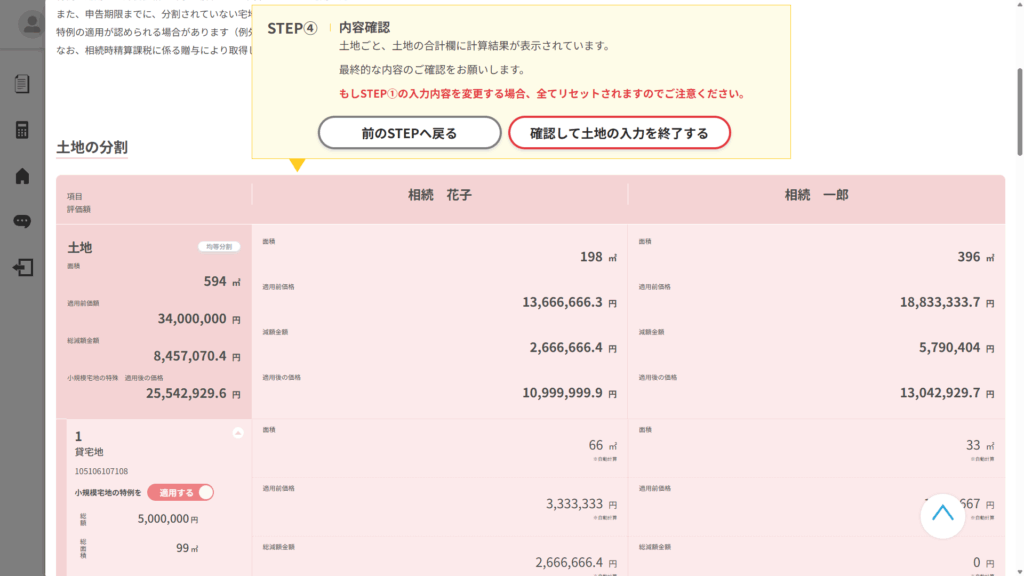Image resolution: width=1024 pixels, height=576 pixels.
Task: Click the scroll-to-top arrow button
Action: coord(942,514)
